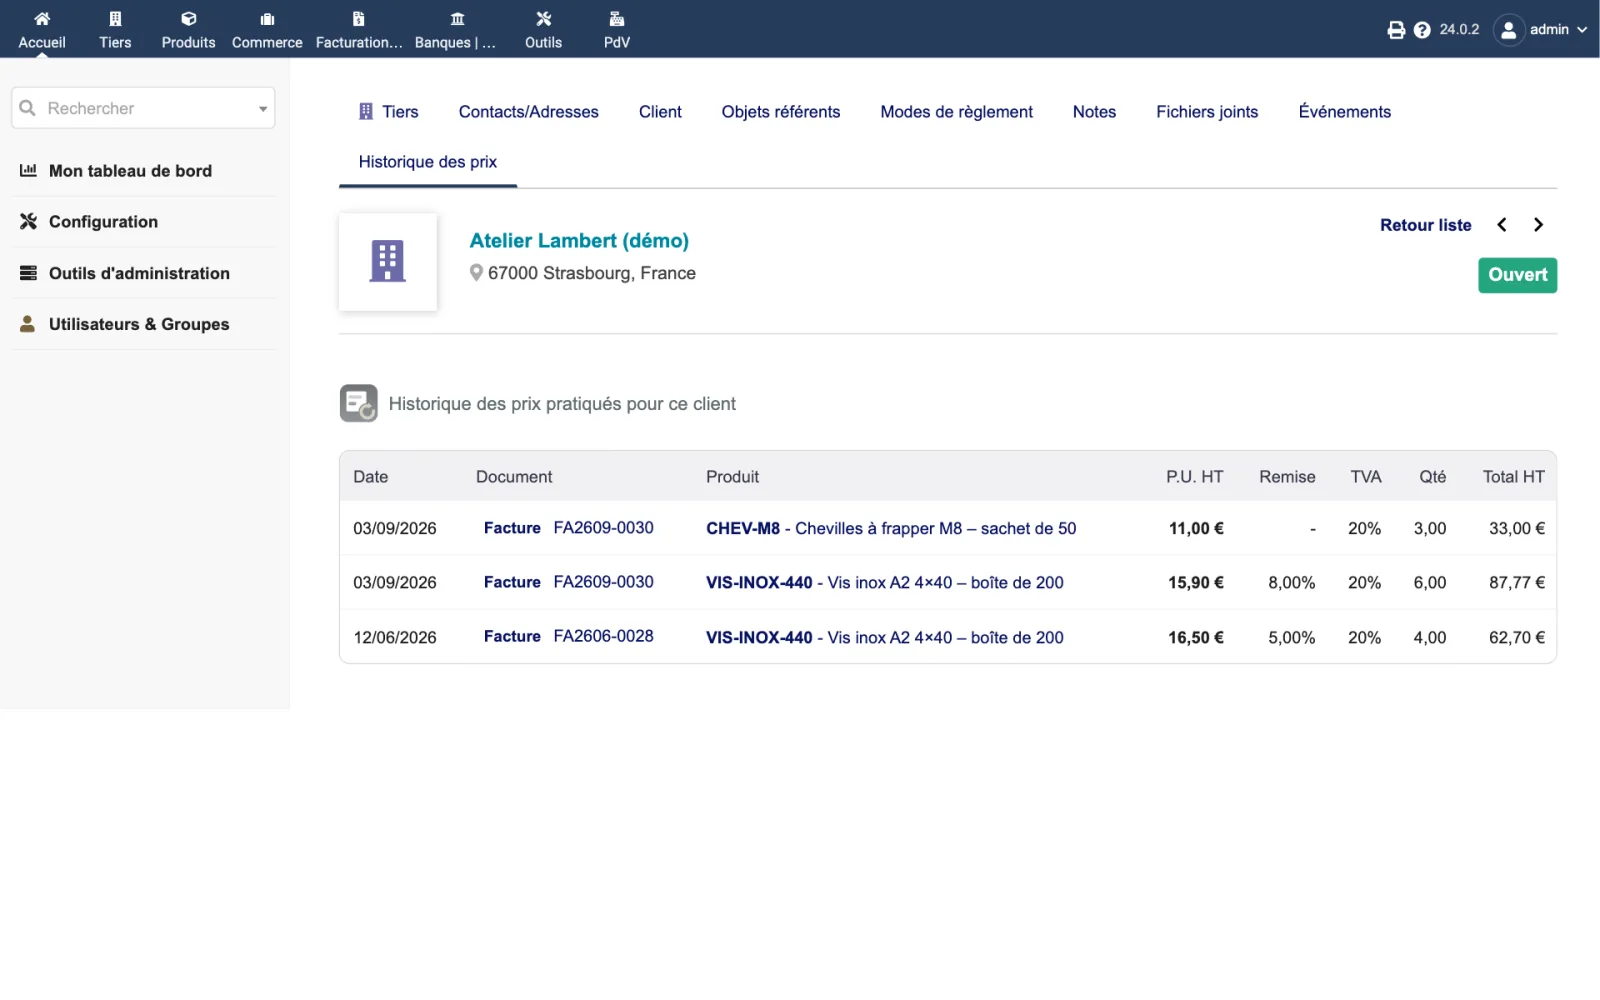Open the Outils top menu
The height and width of the screenshot is (1000, 1600).
[x=543, y=29]
